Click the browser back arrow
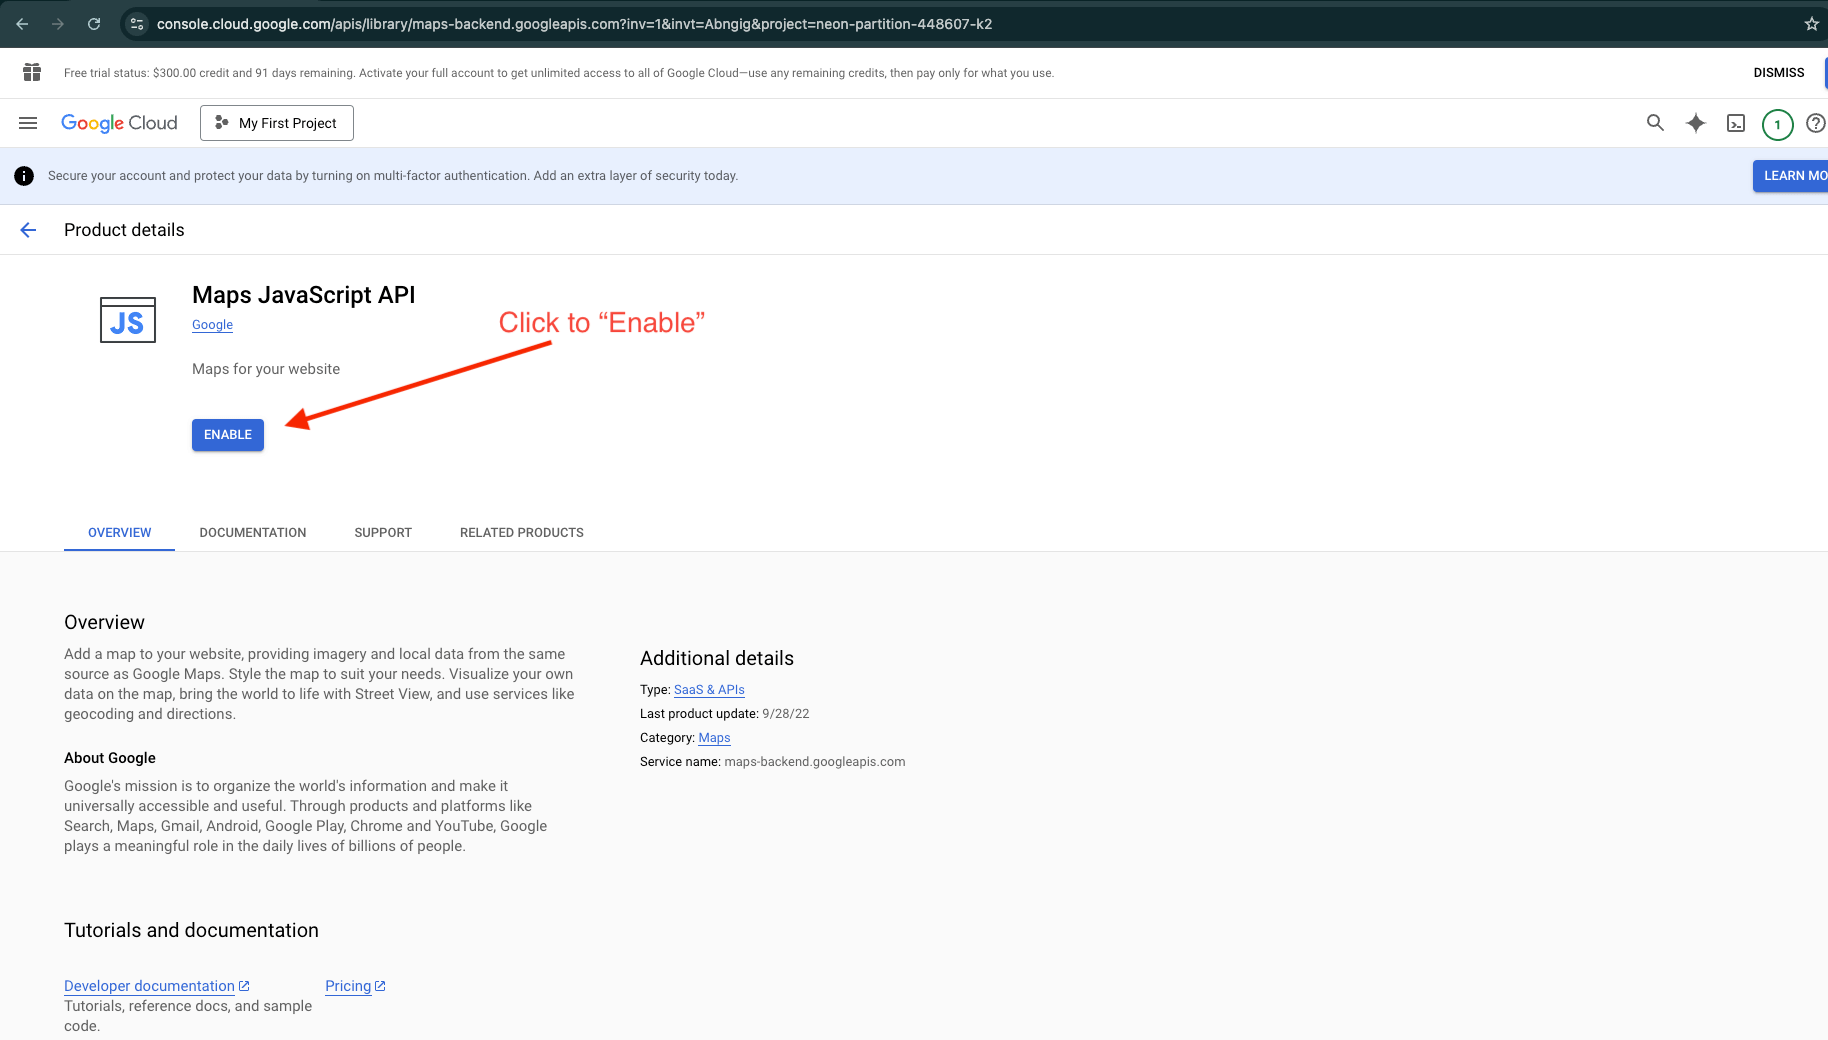The image size is (1828, 1040). click(x=22, y=24)
